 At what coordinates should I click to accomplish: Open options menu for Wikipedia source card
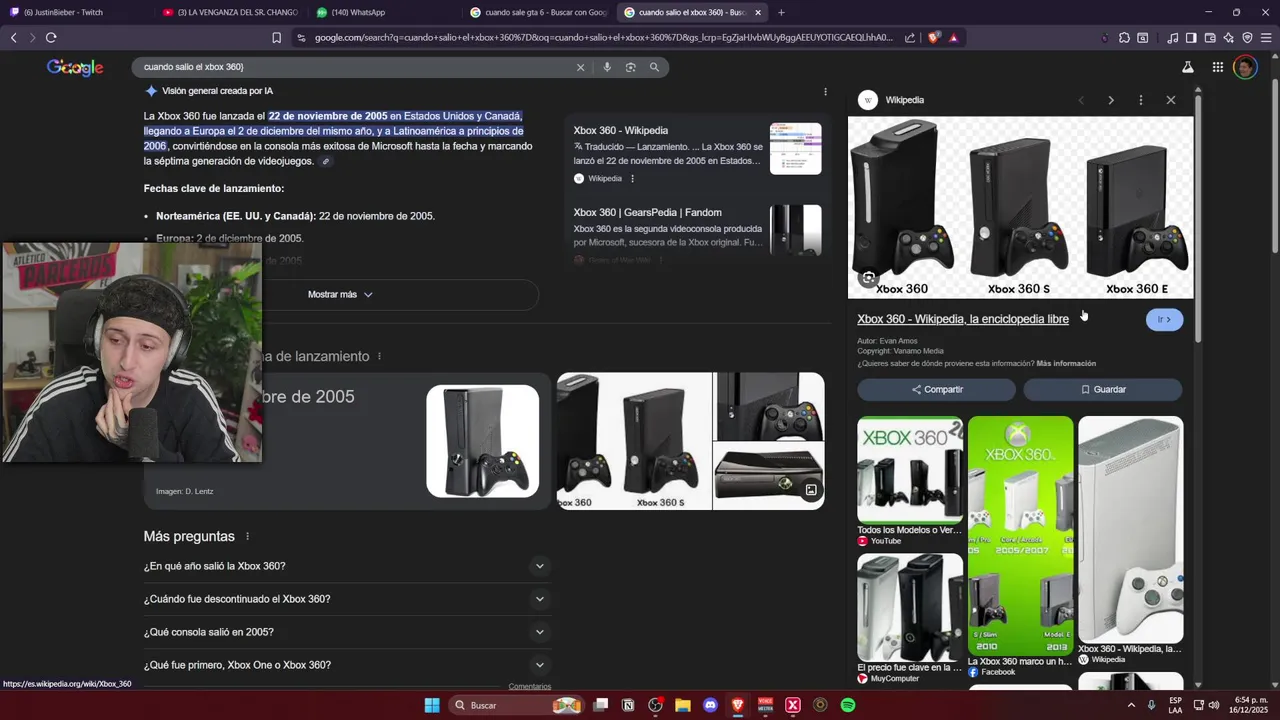pyautogui.click(x=632, y=179)
